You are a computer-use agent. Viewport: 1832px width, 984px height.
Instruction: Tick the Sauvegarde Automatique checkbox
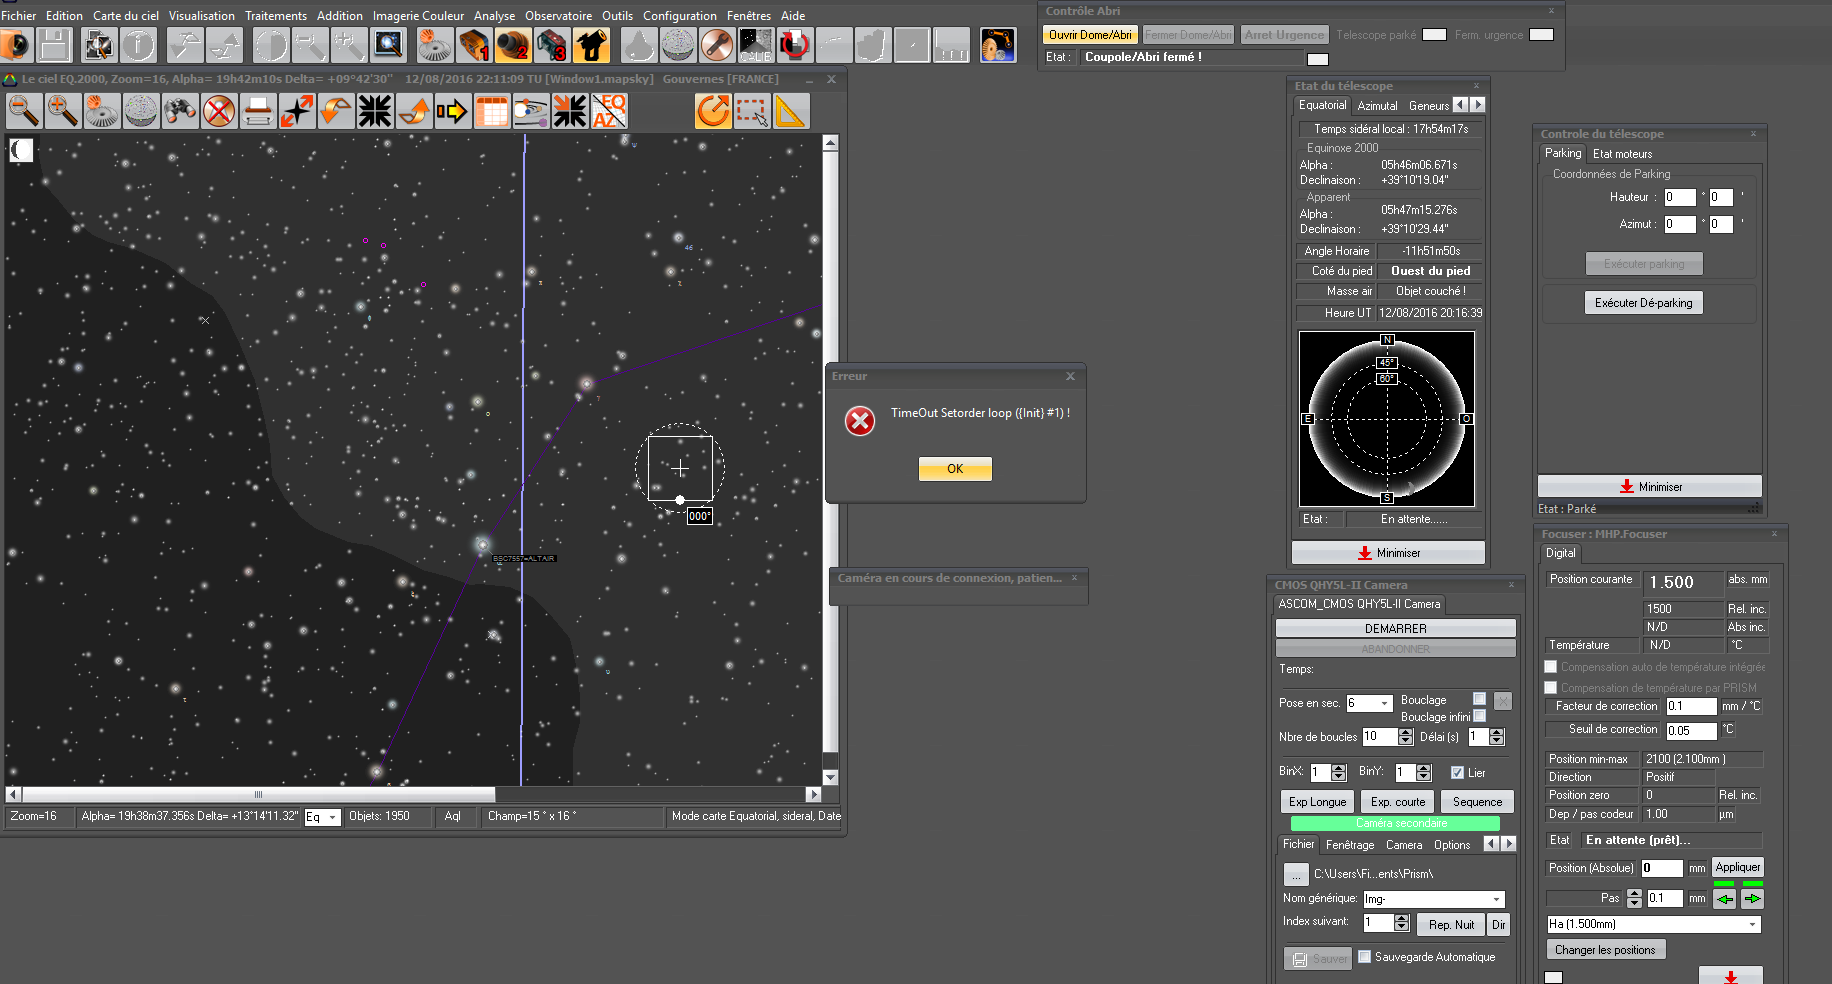coord(1364,957)
